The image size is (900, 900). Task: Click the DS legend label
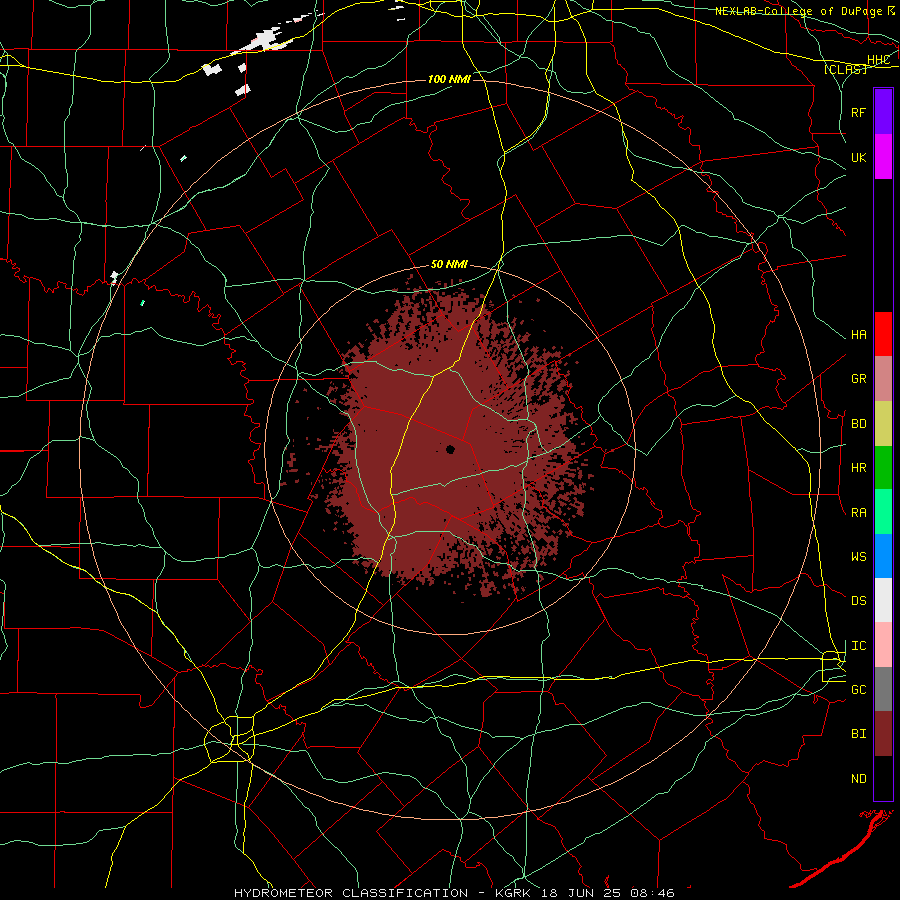[x=858, y=601]
